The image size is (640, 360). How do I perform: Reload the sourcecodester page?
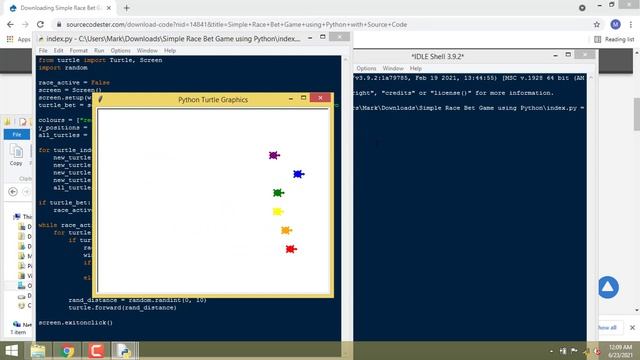click(x=40, y=24)
